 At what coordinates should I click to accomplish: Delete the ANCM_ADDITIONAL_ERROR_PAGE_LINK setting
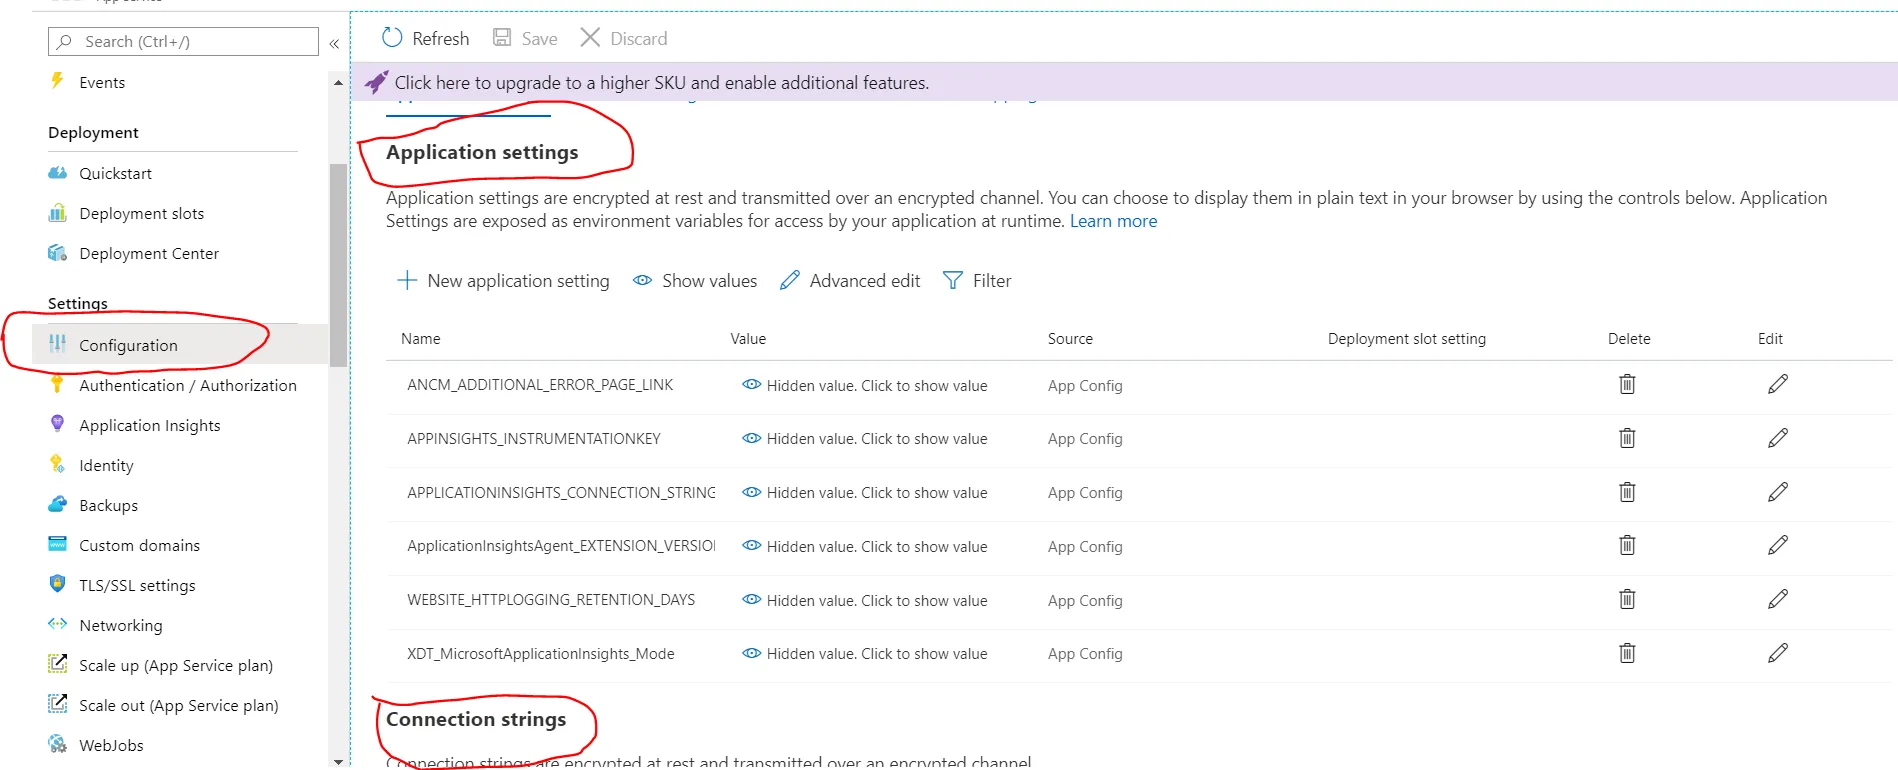(x=1627, y=385)
